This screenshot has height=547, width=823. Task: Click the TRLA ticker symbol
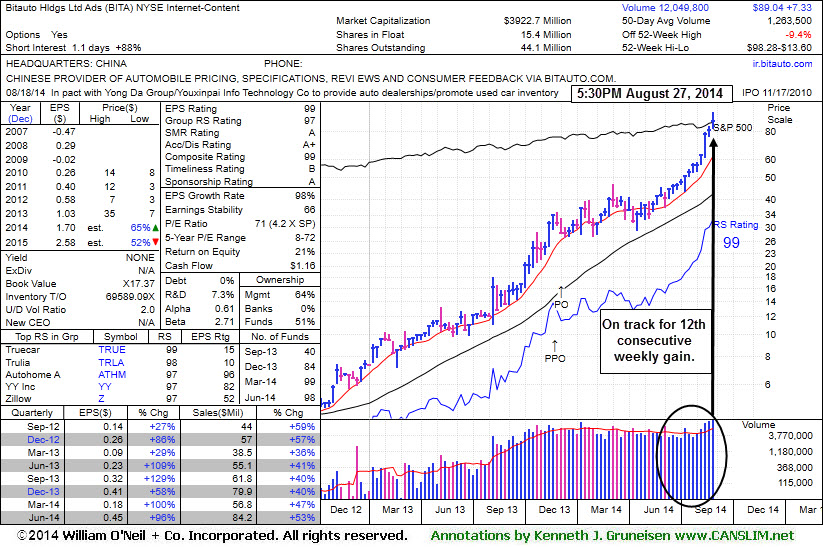coord(111,363)
